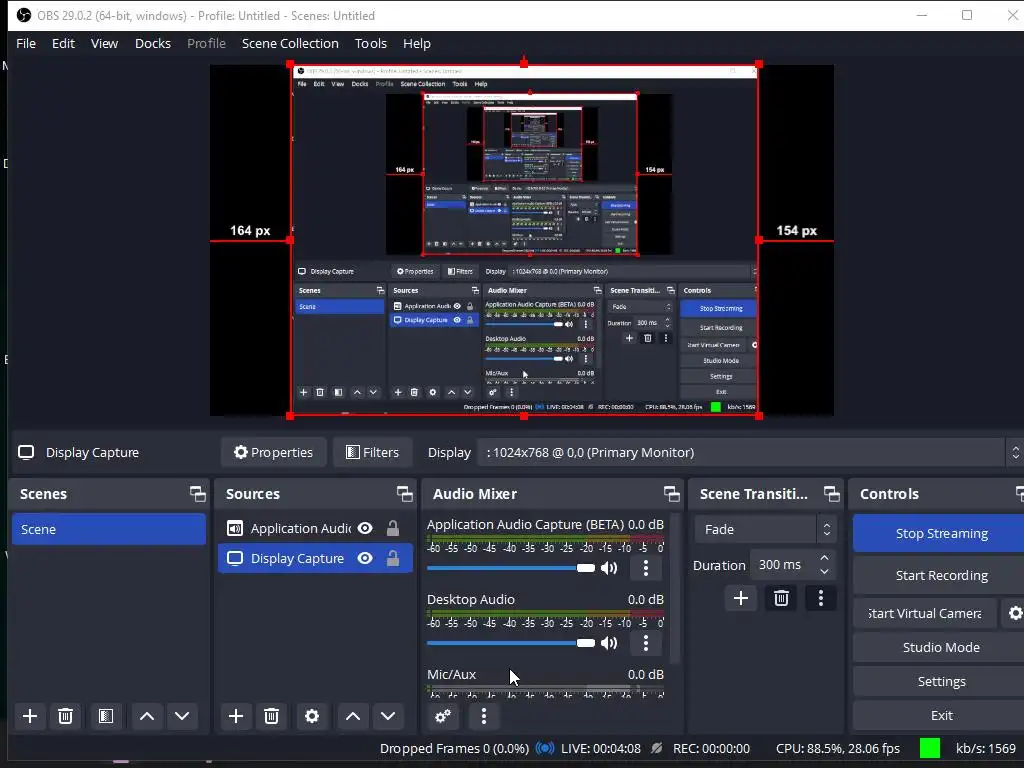This screenshot has width=1024, height=768.
Task: Increase transition duration with up arrow
Action: (824, 558)
